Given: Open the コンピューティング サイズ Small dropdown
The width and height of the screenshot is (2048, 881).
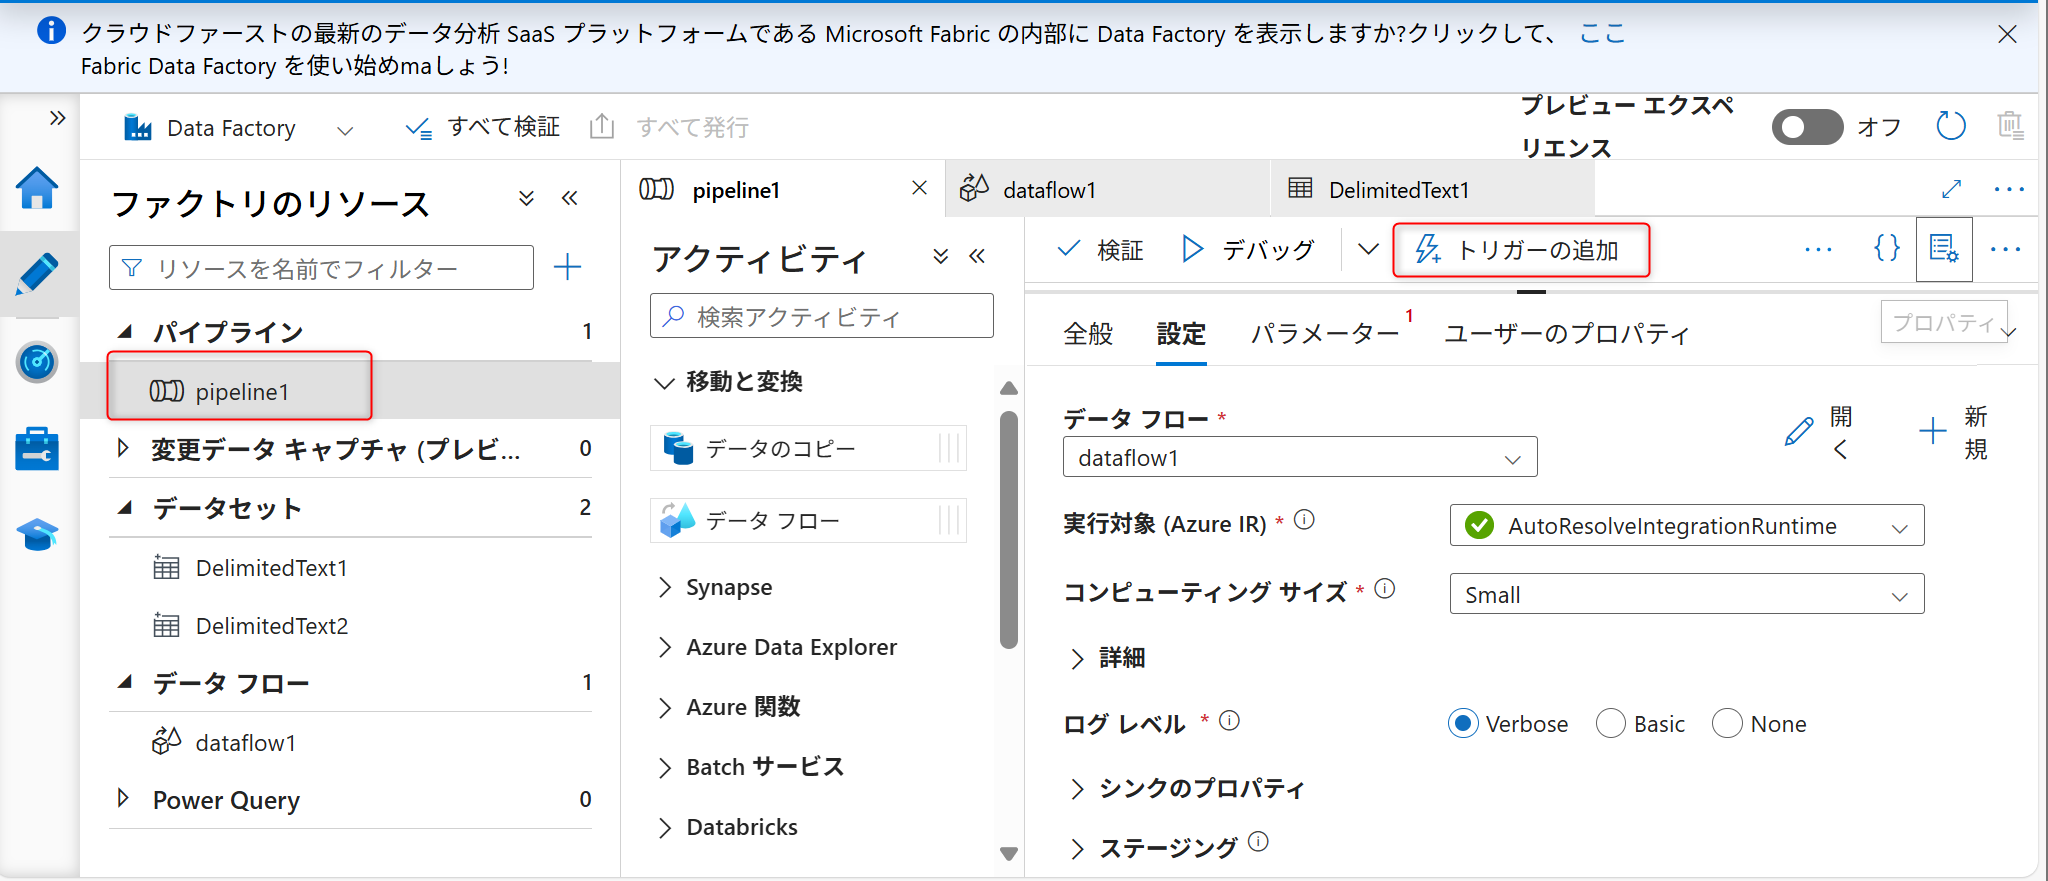Looking at the screenshot, I should point(1686,595).
